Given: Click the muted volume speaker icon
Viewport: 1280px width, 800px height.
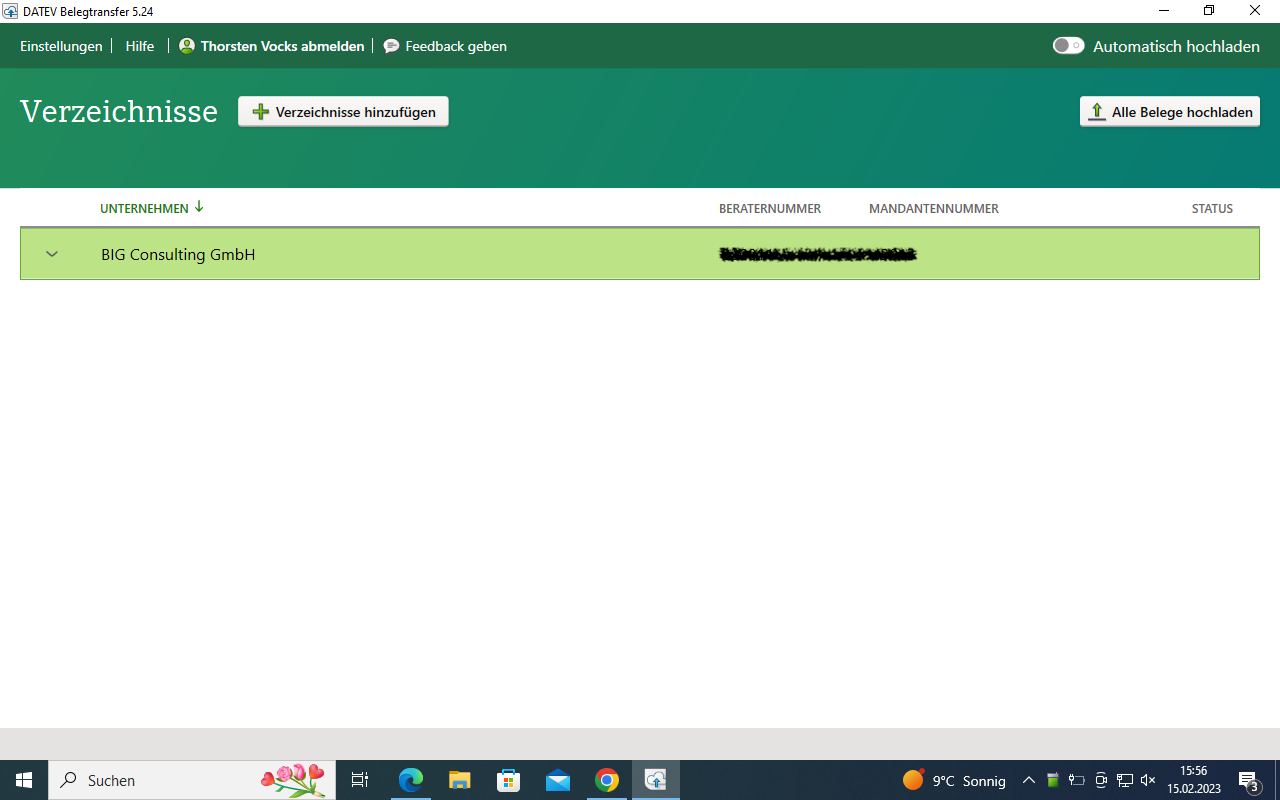Looking at the screenshot, I should 1148,780.
